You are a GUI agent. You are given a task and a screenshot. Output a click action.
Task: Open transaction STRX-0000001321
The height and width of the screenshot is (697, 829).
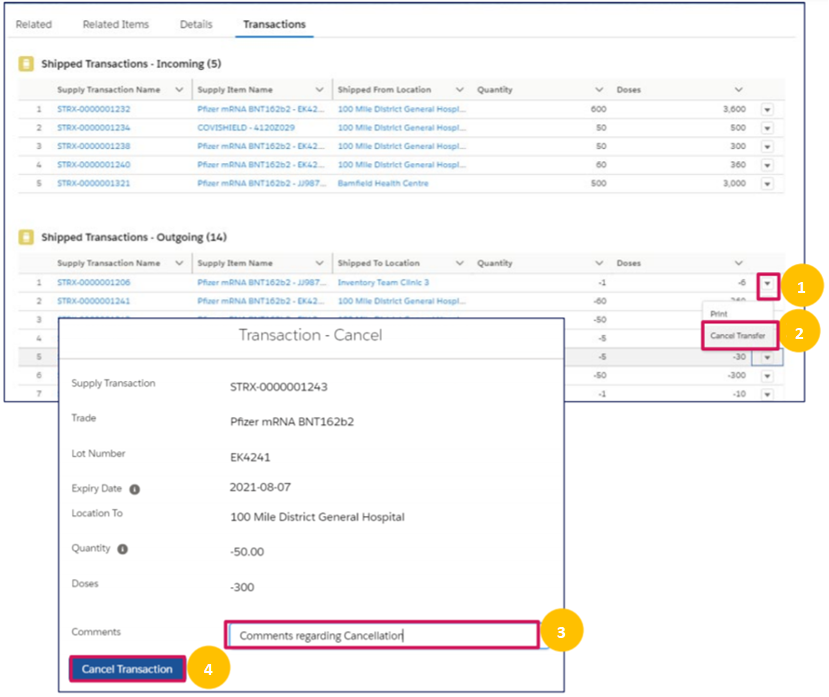[x=94, y=183]
